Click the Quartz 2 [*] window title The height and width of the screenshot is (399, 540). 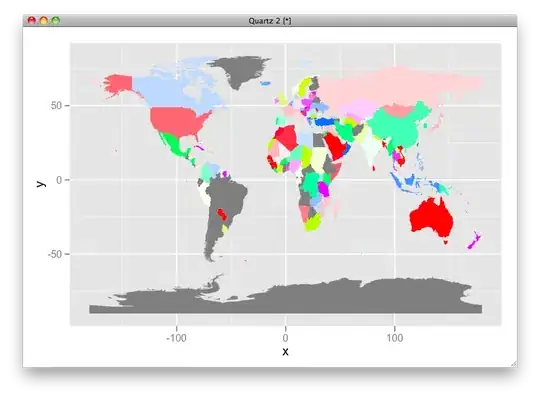coord(270,21)
